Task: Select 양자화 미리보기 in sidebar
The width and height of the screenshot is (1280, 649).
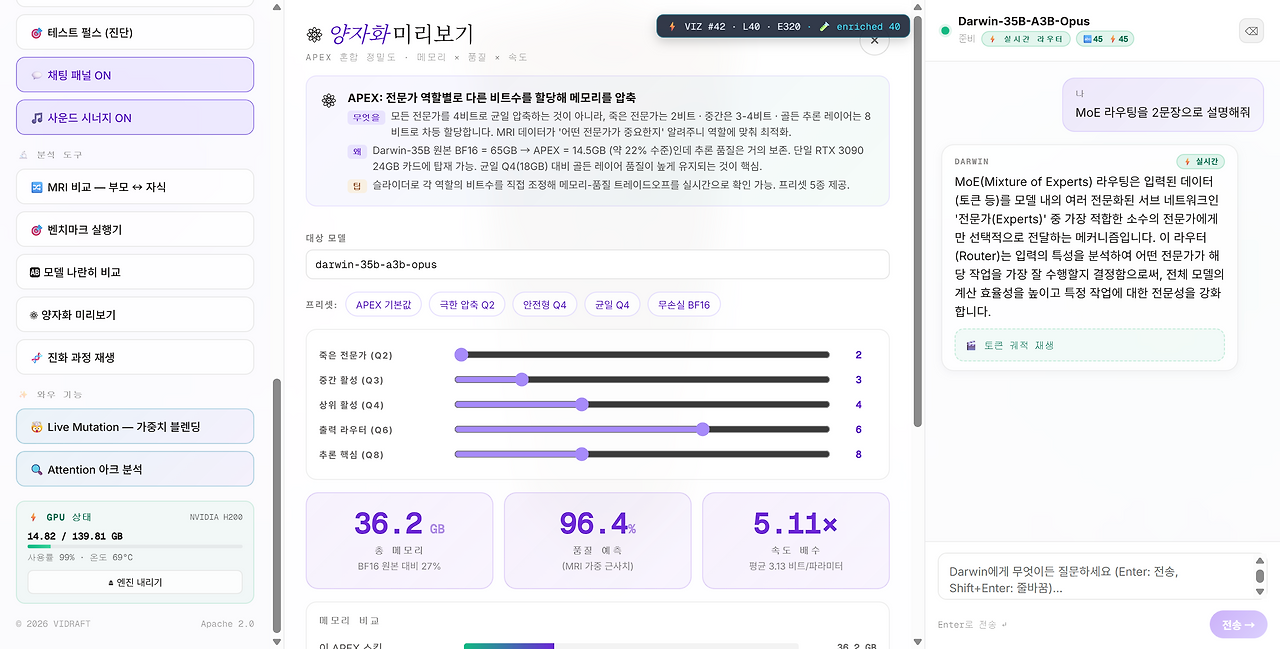Action: click(x=135, y=314)
